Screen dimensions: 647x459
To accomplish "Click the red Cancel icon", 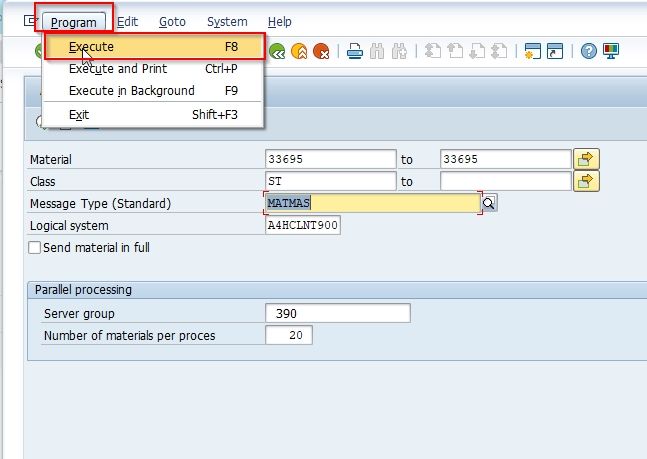I will (x=321, y=52).
